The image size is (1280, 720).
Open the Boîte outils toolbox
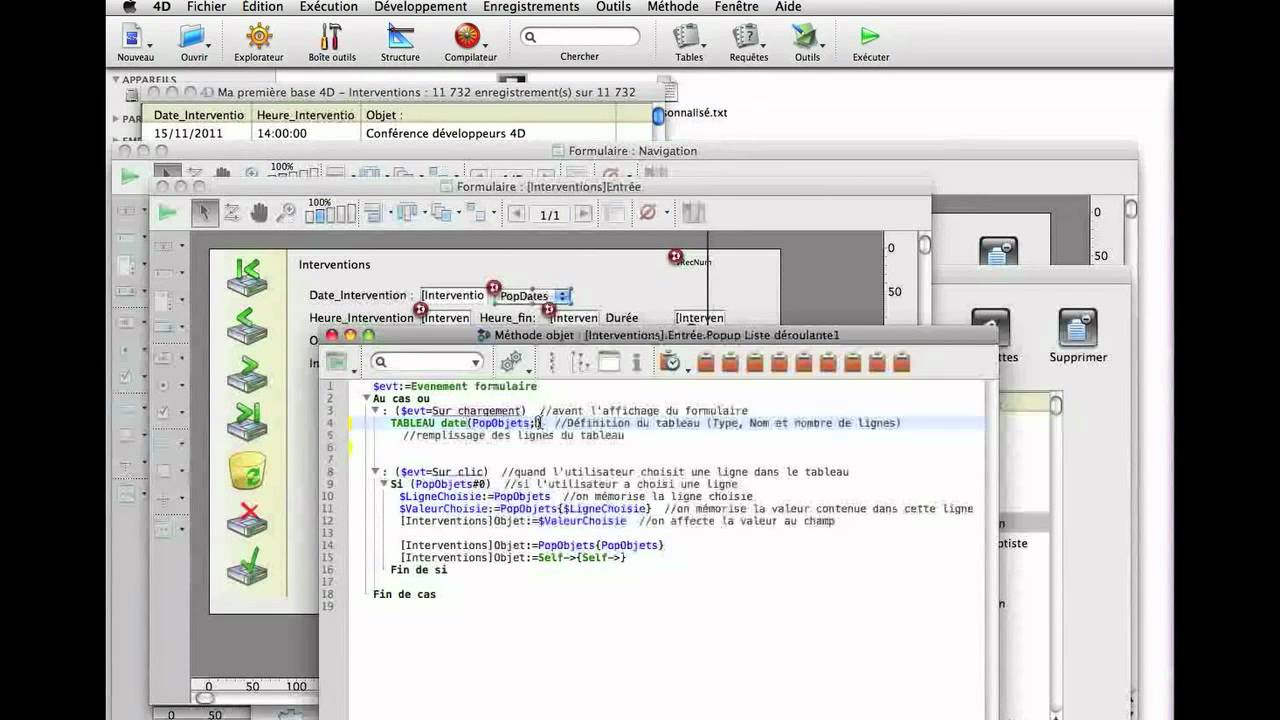(330, 36)
